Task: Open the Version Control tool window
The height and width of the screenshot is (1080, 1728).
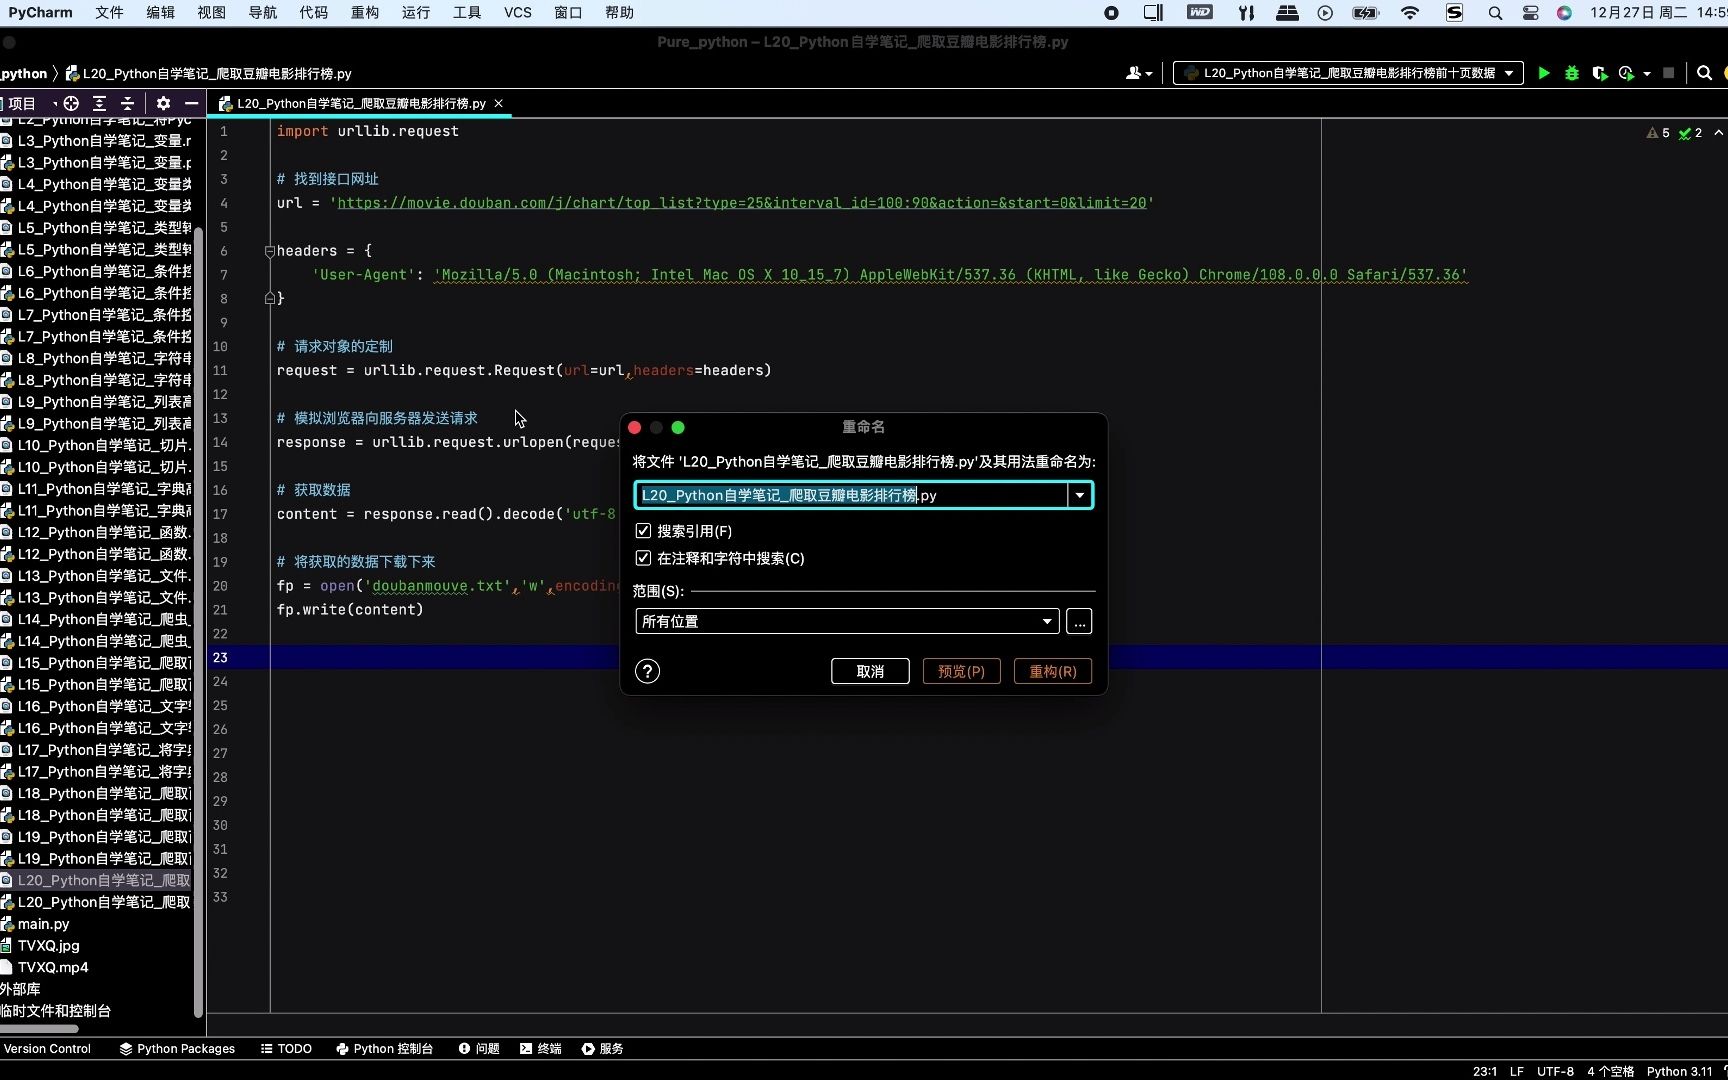Action: point(47,1049)
